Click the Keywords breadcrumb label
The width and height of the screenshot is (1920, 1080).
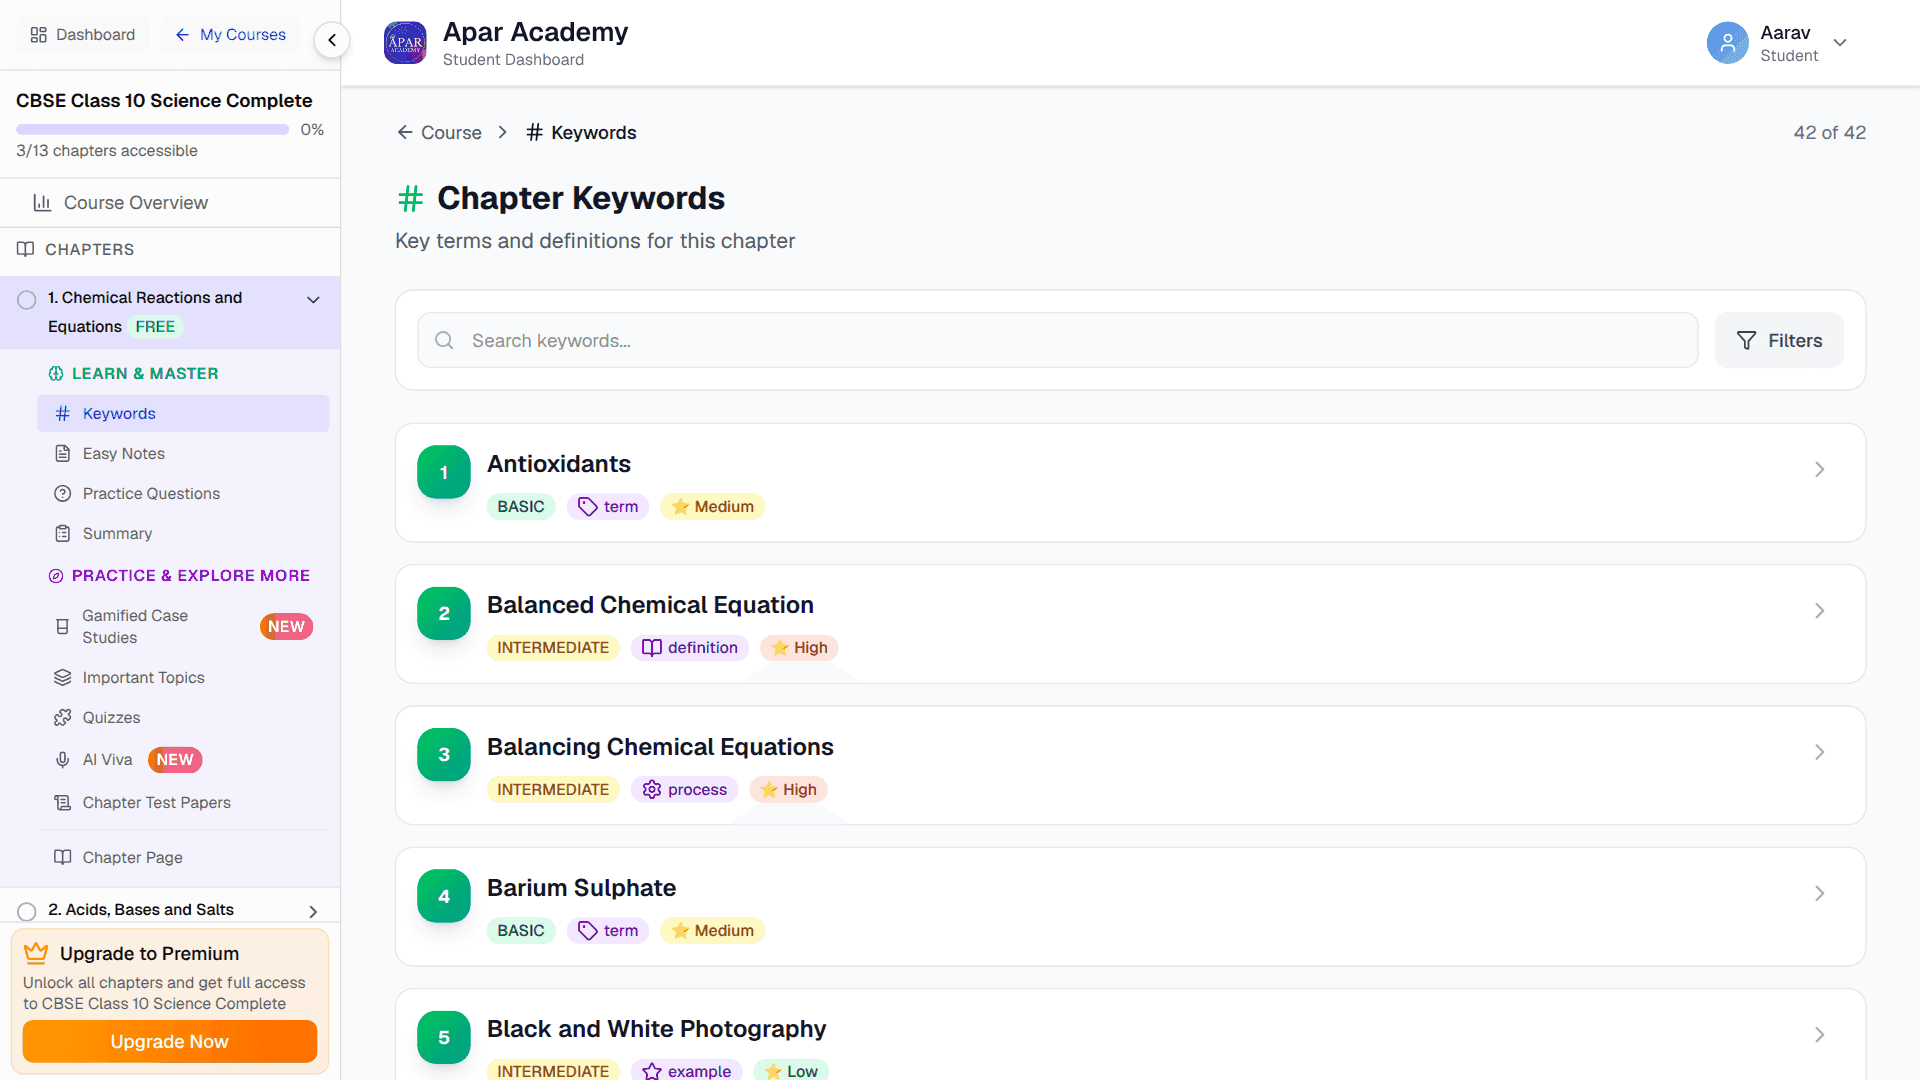pos(593,133)
